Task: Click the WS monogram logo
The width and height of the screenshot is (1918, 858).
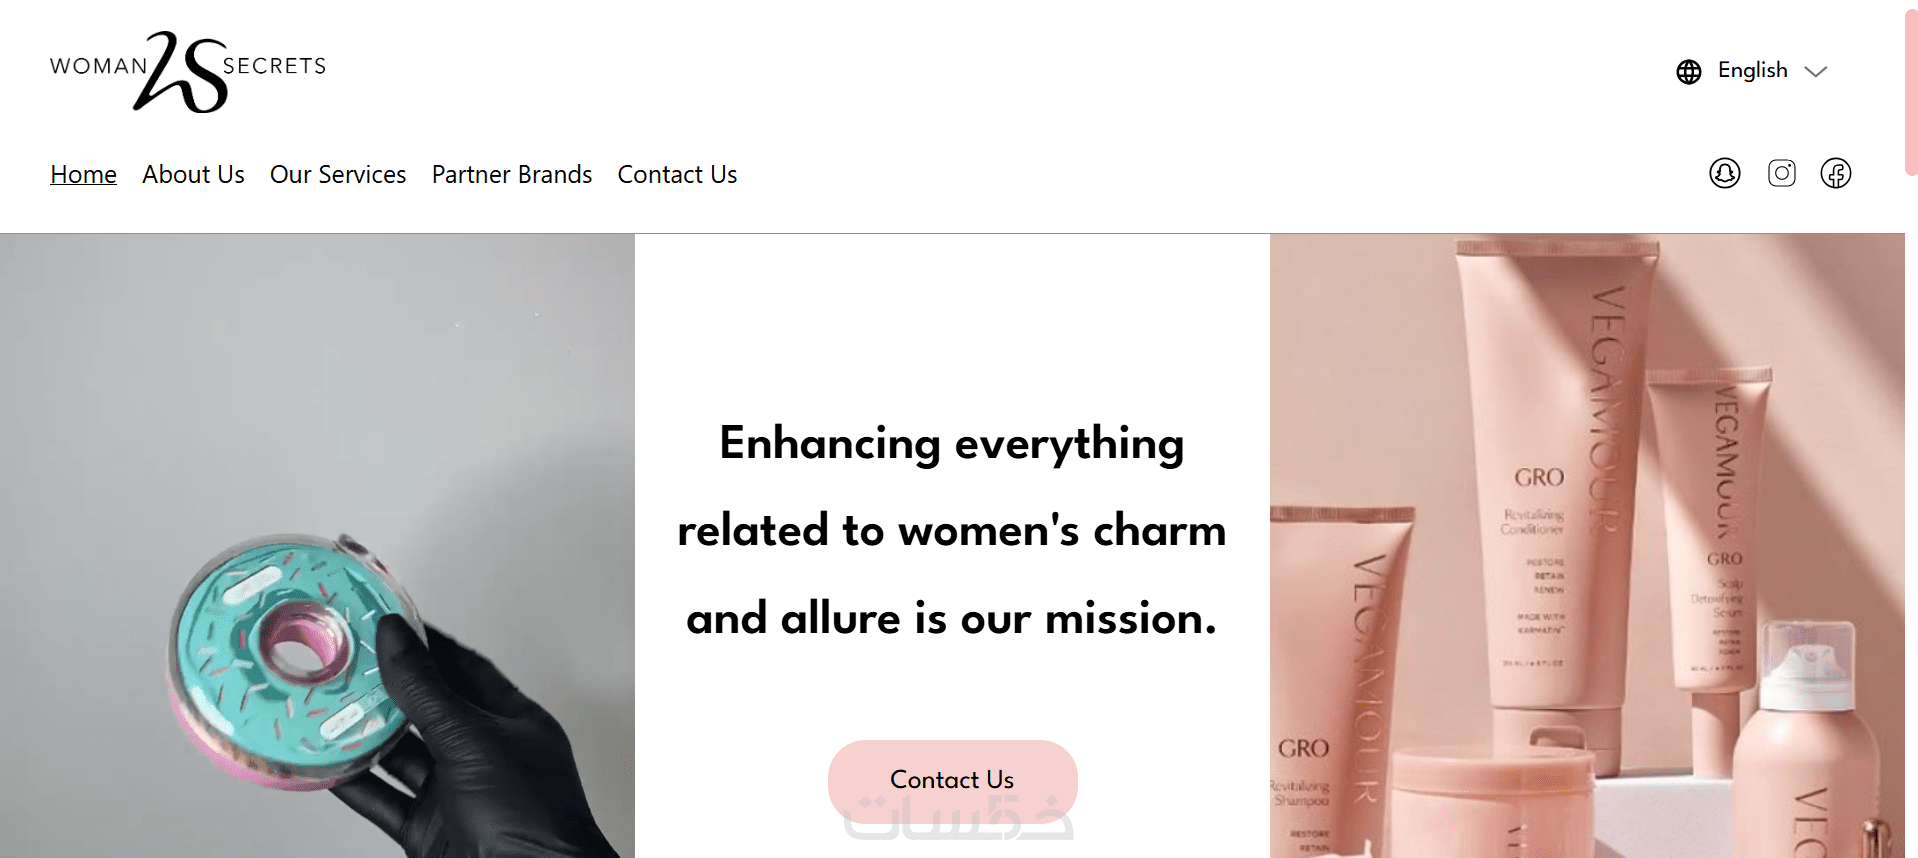Action: pos(183,71)
